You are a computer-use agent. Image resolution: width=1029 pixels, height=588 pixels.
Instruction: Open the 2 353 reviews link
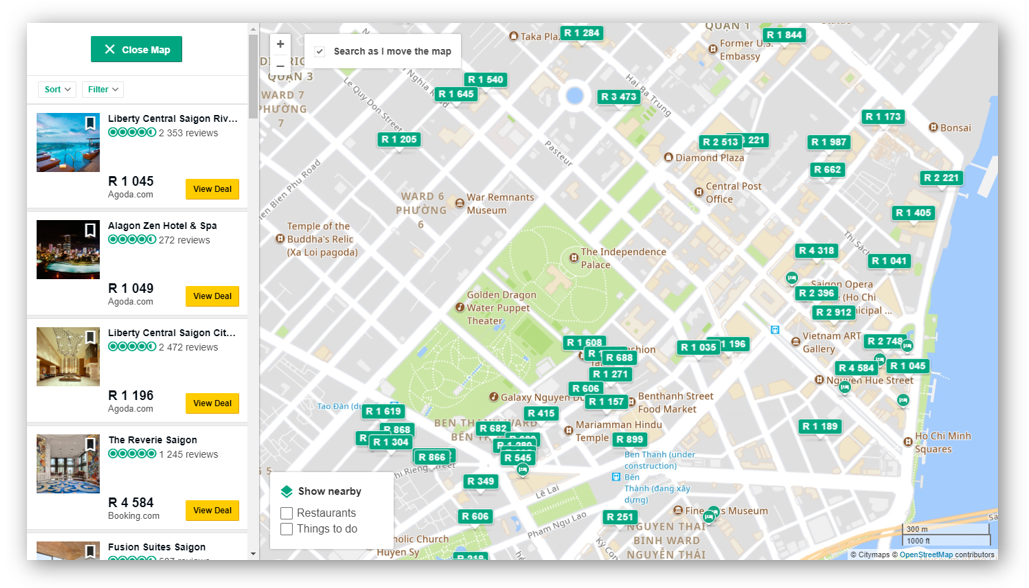pos(188,133)
